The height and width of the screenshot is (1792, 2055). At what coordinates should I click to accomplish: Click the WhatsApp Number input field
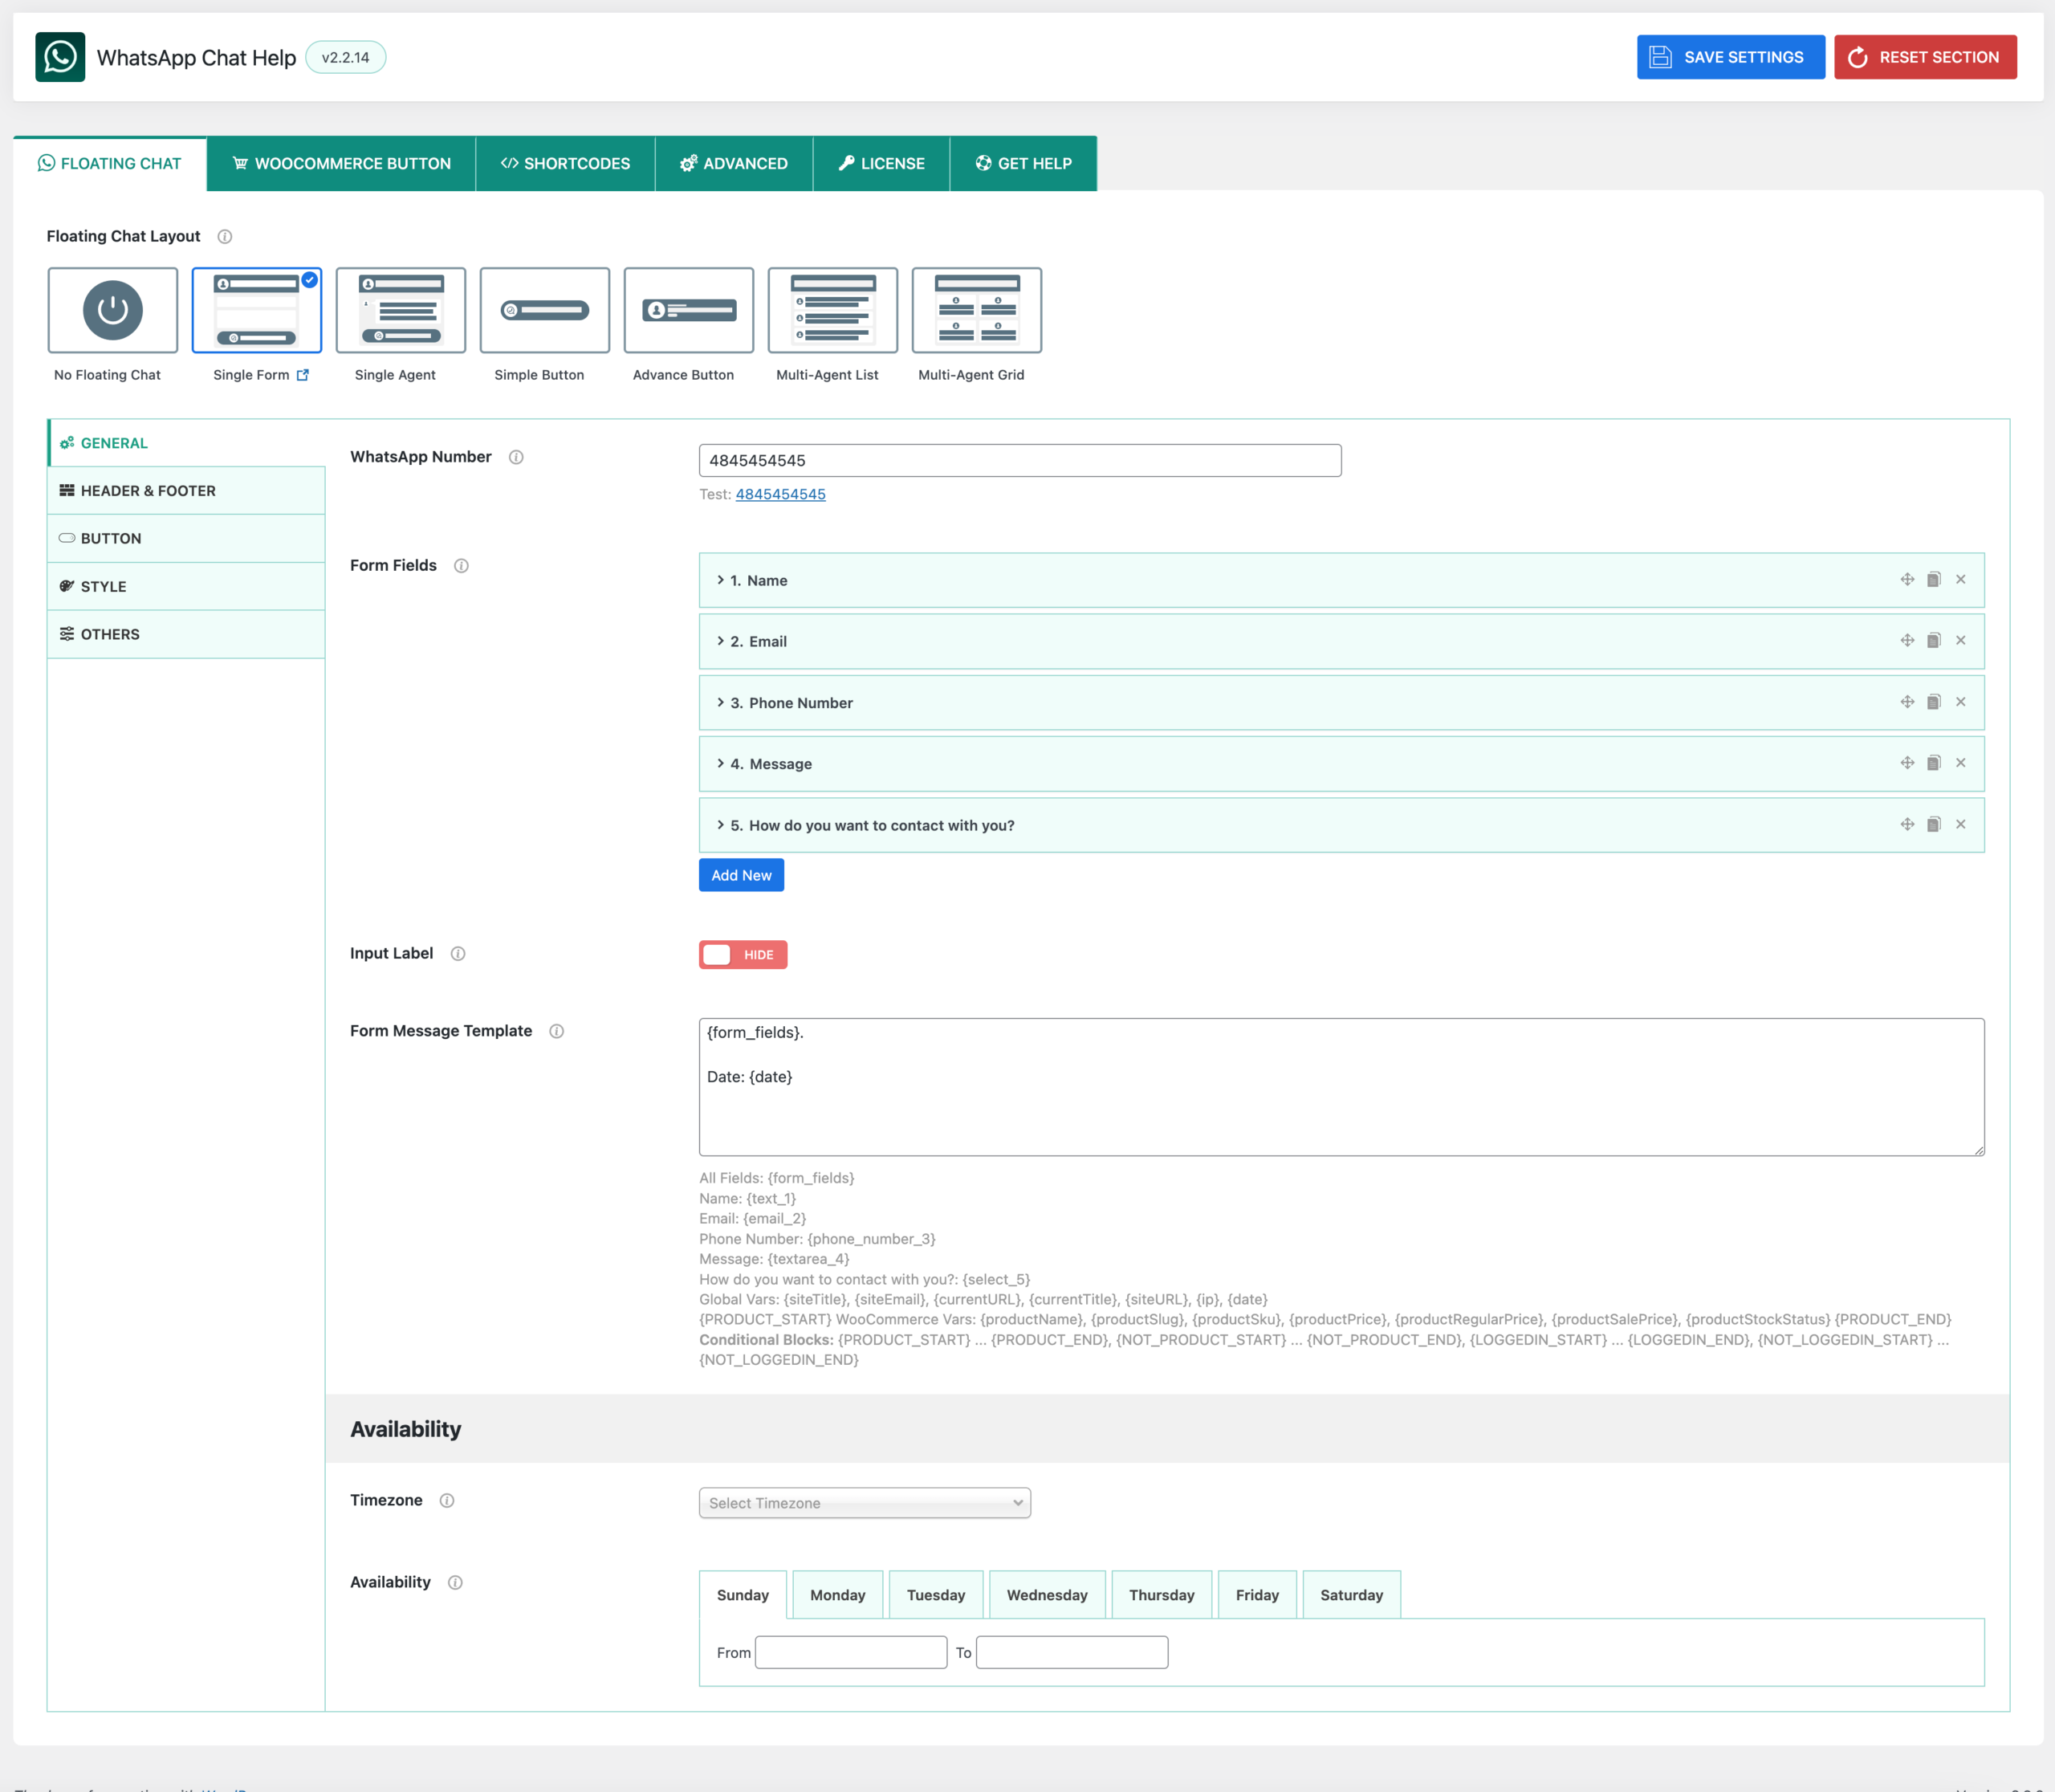(x=1020, y=461)
